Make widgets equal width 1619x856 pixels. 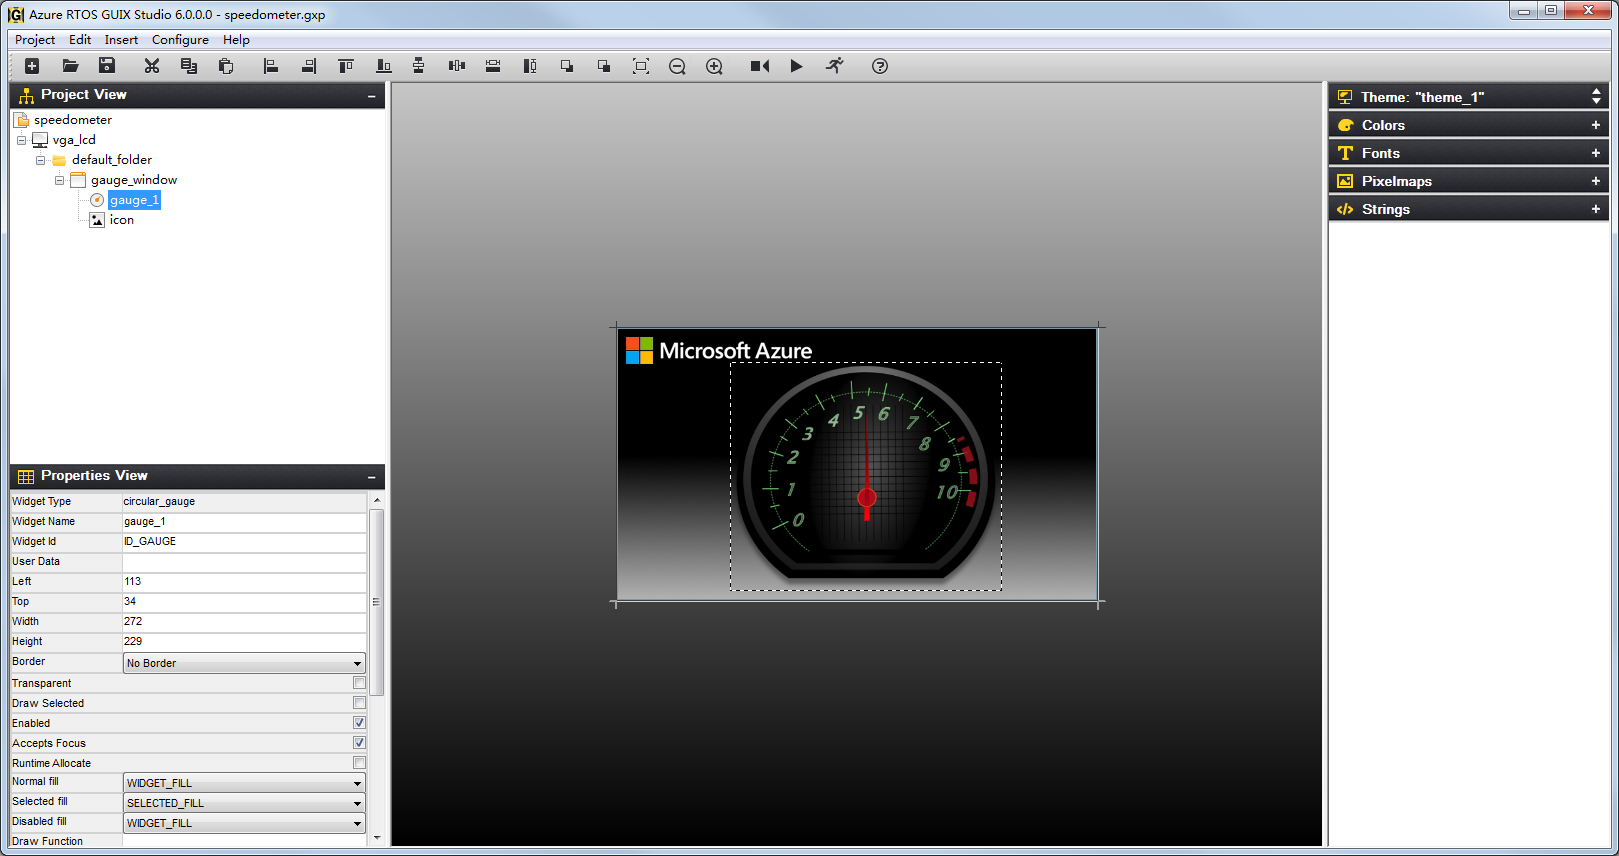click(x=493, y=66)
